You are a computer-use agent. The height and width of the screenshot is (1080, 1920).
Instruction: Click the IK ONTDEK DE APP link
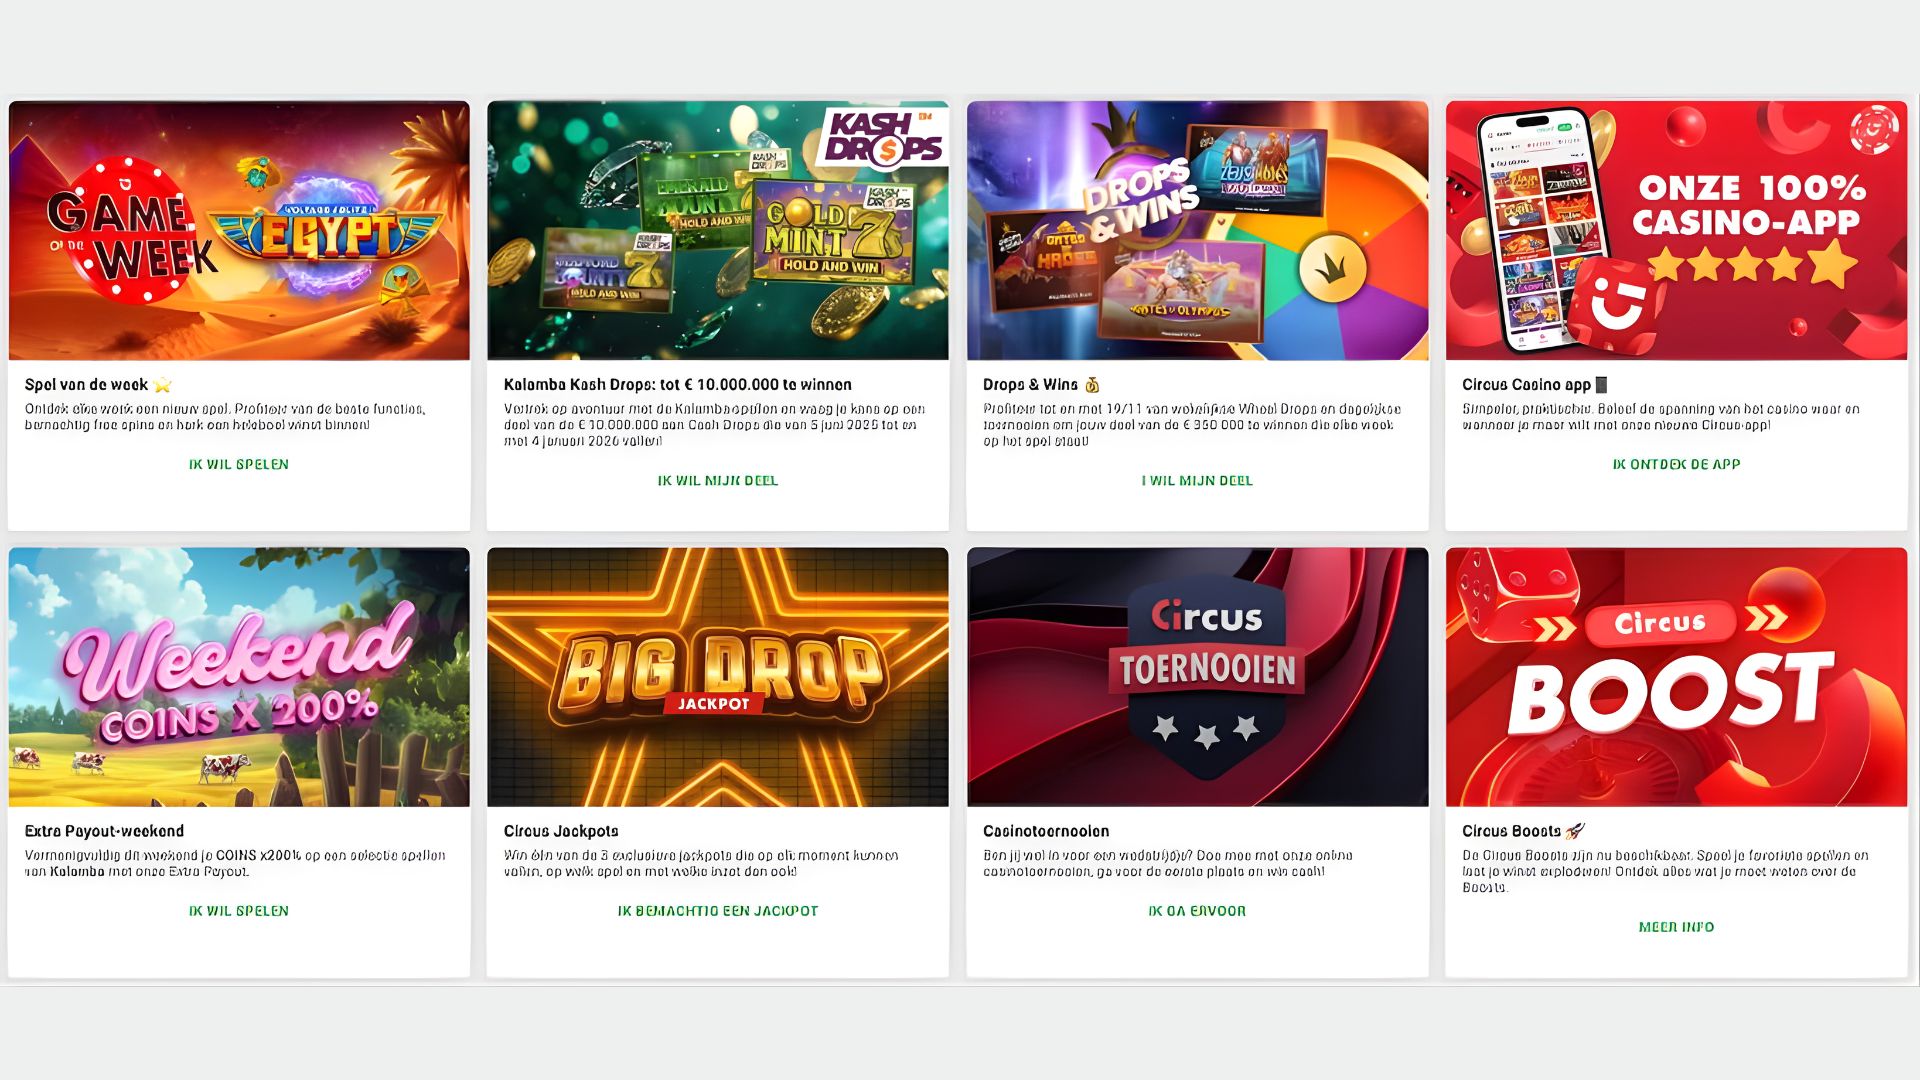point(1676,464)
